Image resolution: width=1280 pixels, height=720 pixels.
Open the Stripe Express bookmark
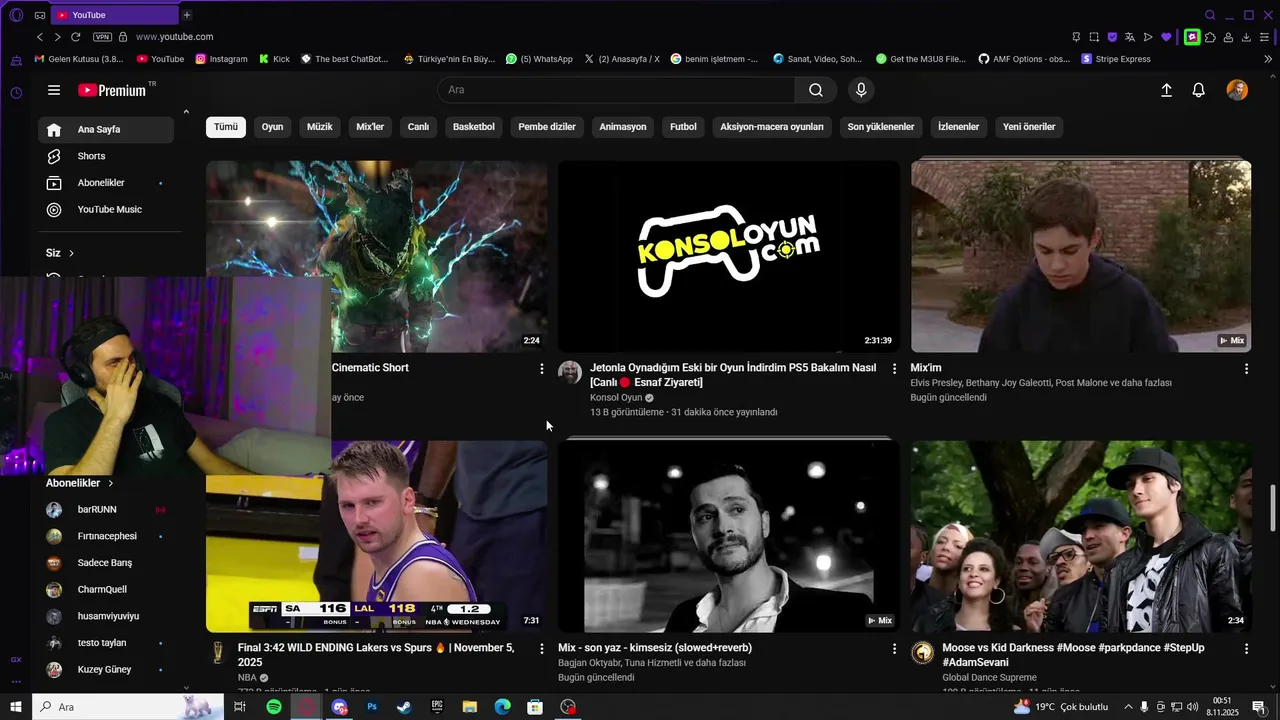click(1116, 59)
